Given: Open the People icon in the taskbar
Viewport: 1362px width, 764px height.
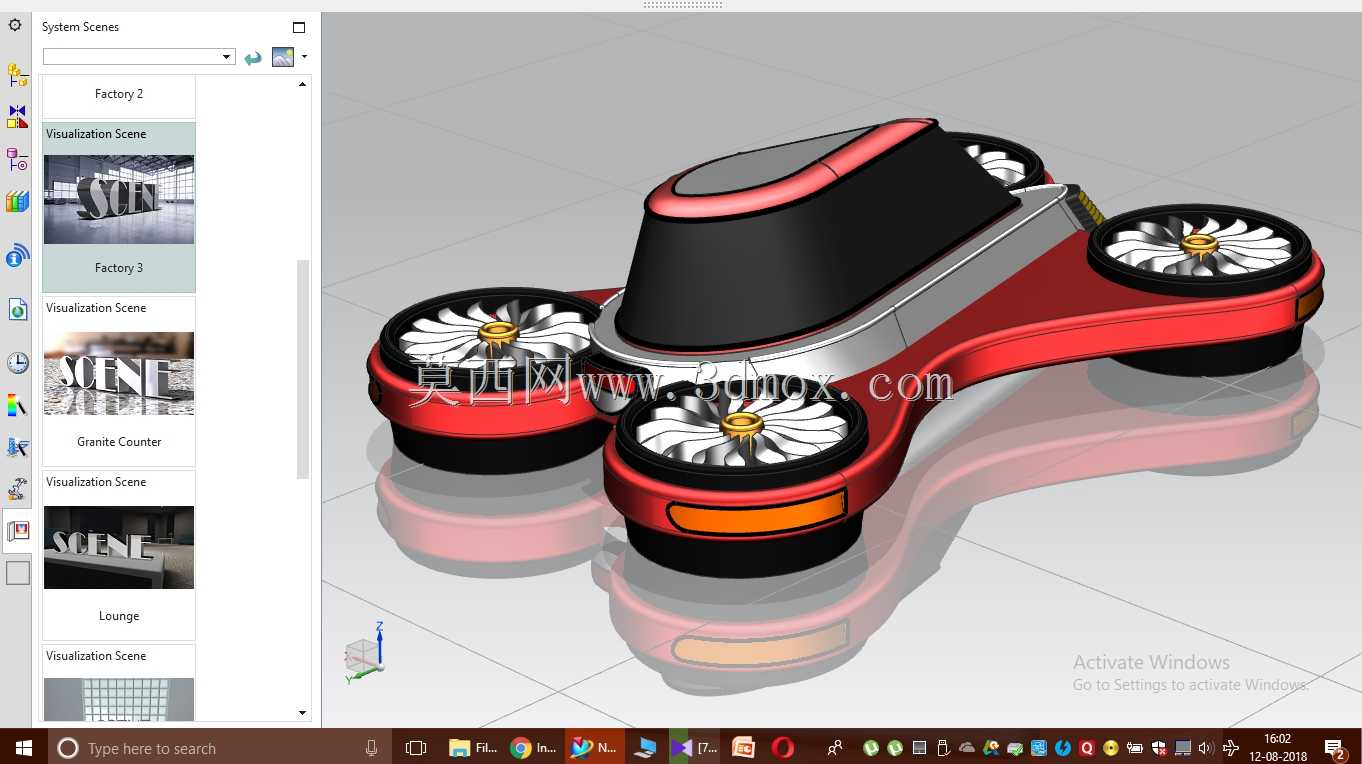Looking at the screenshot, I should point(835,748).
